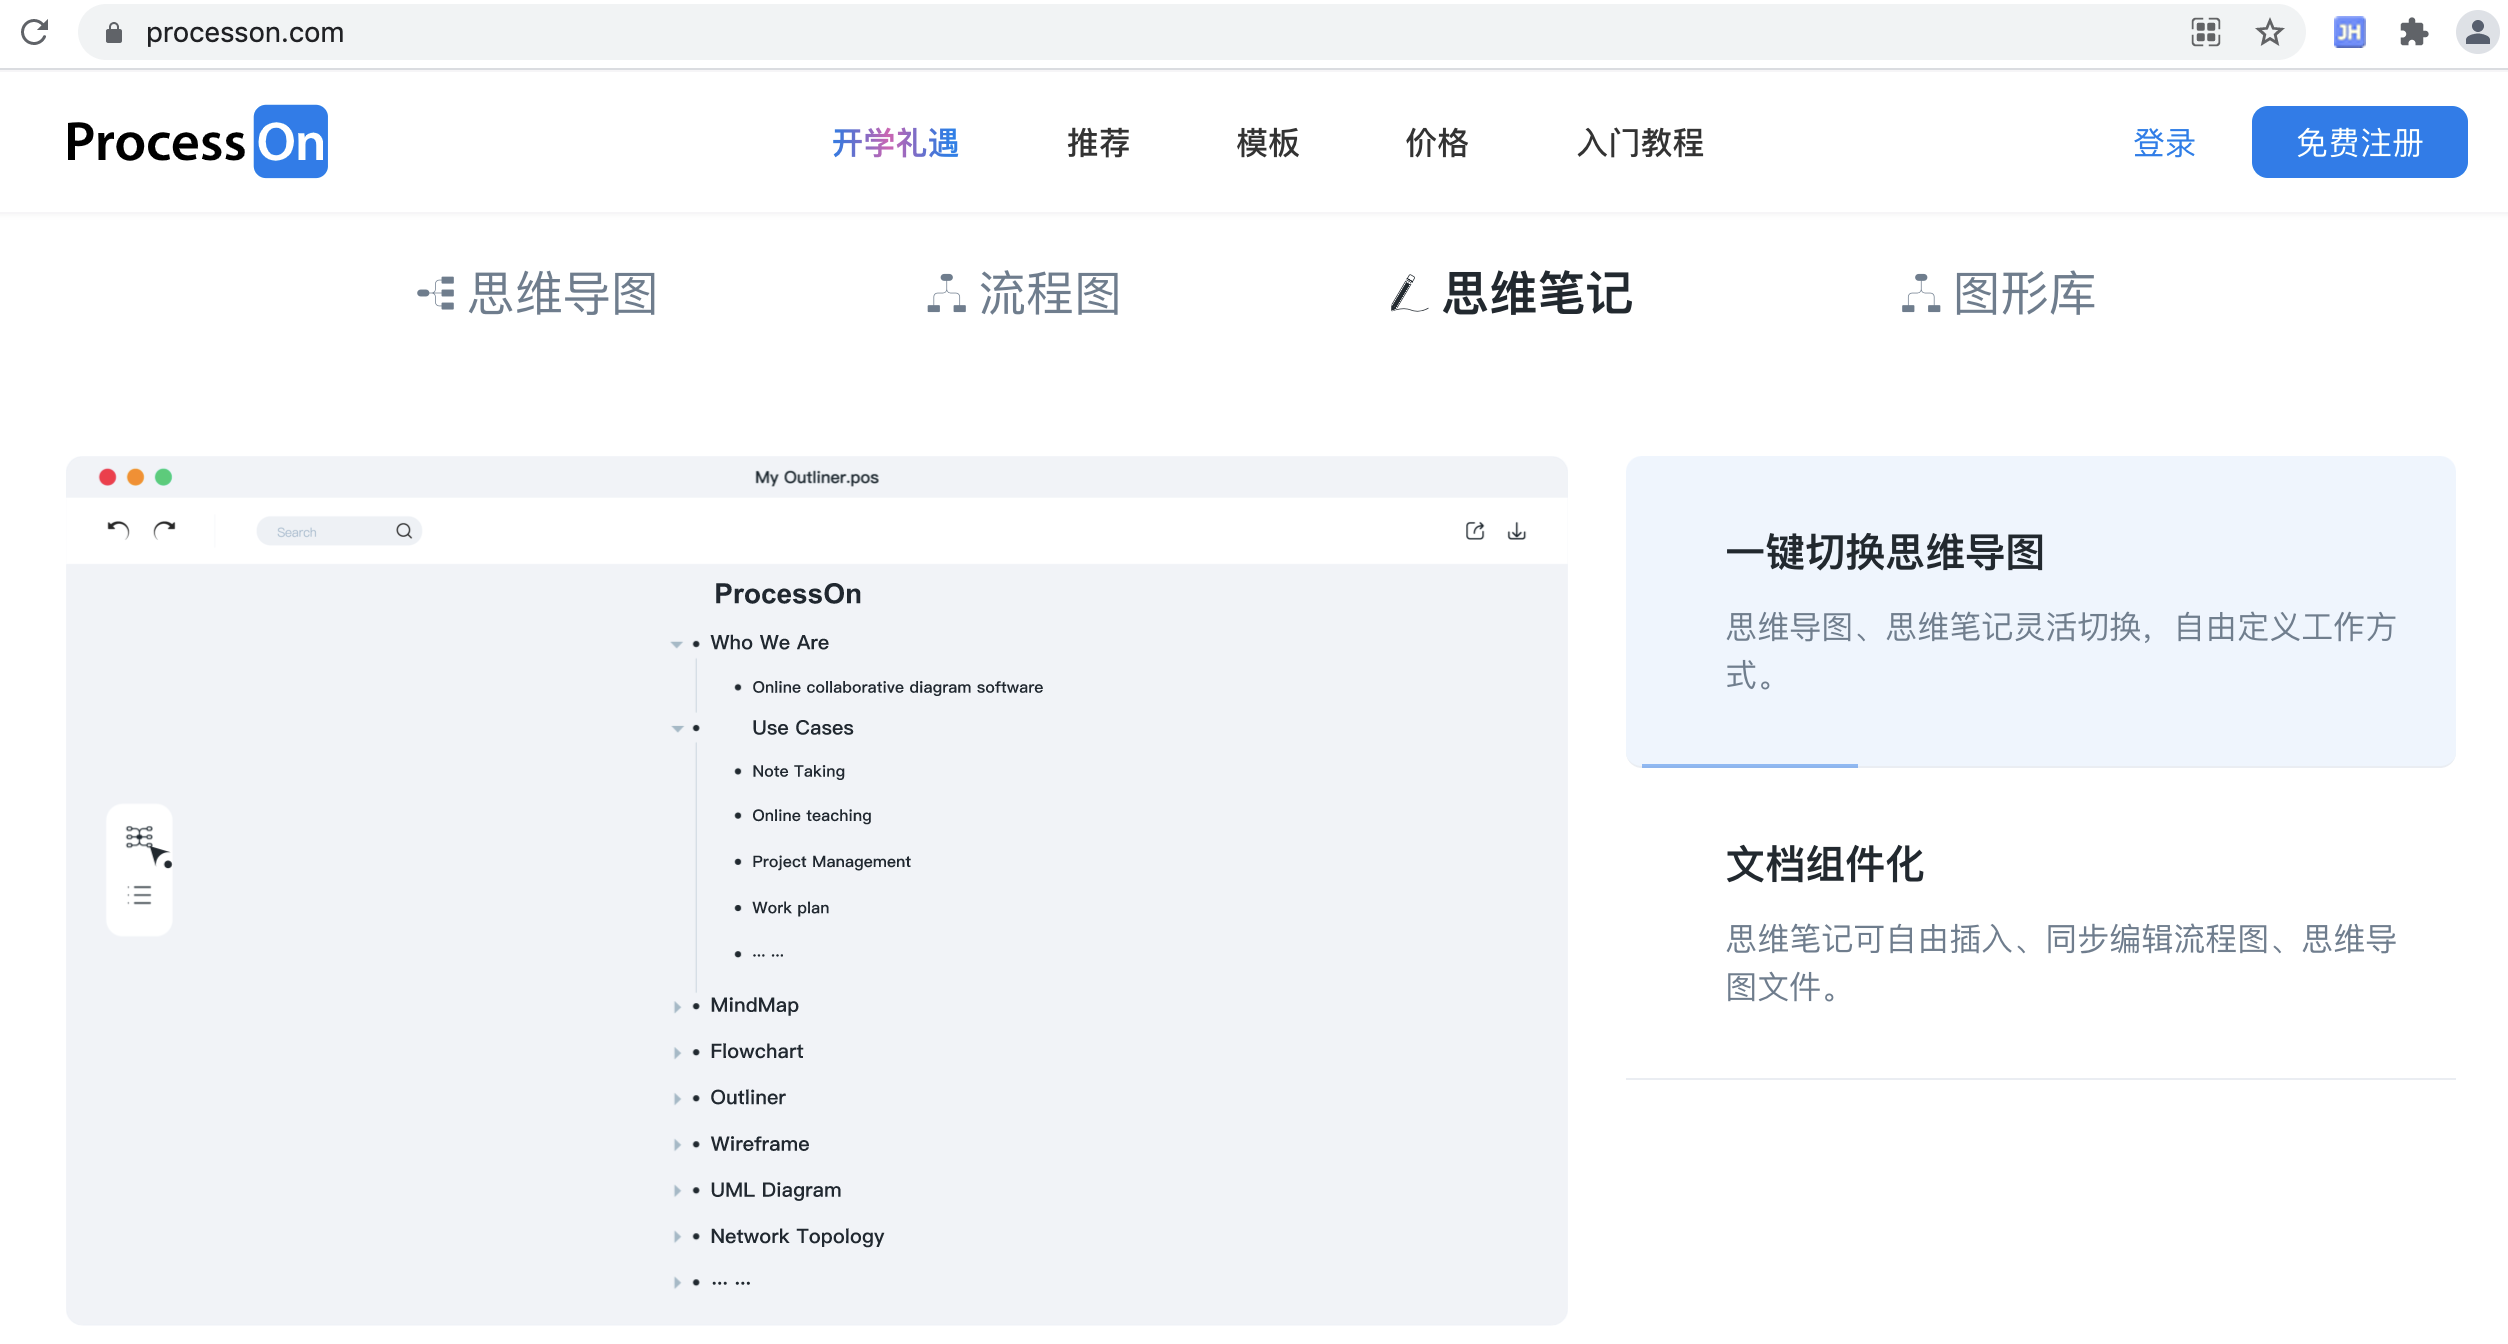Collapse the Who We Are node
Screen dimensions: 2508x1344
tap(677, 644)
